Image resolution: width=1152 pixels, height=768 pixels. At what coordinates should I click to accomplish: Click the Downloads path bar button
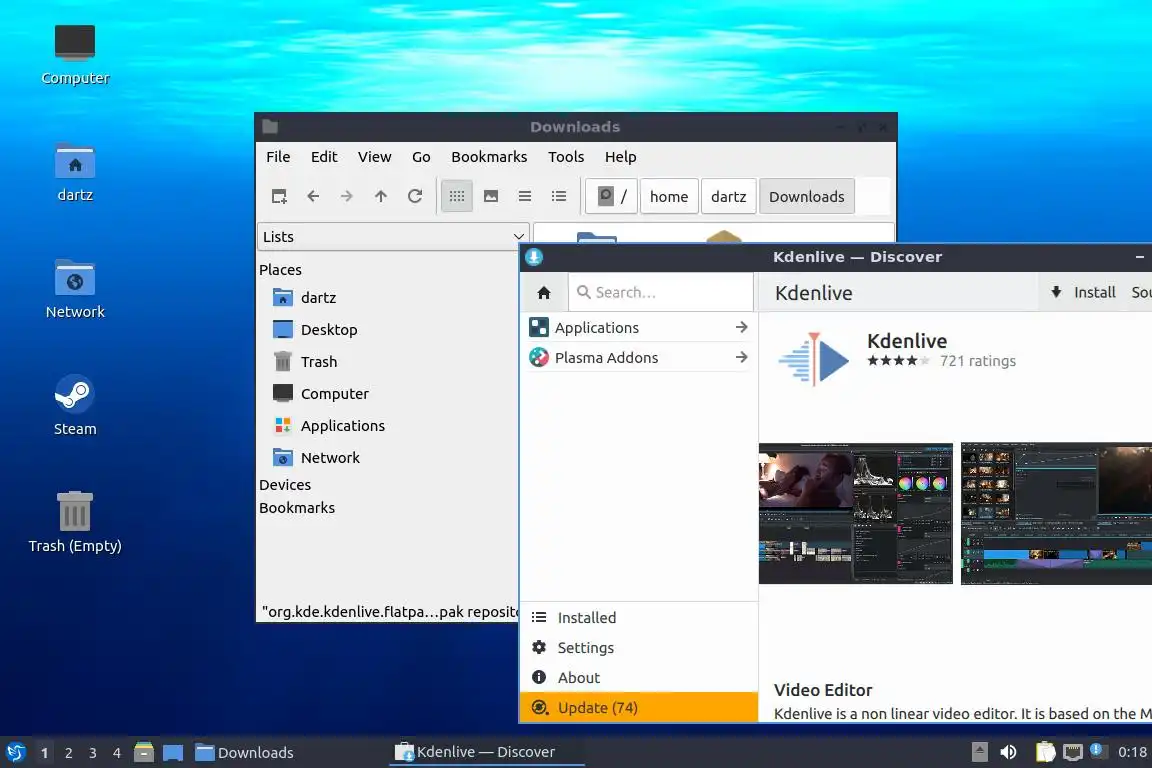(807, 196)
